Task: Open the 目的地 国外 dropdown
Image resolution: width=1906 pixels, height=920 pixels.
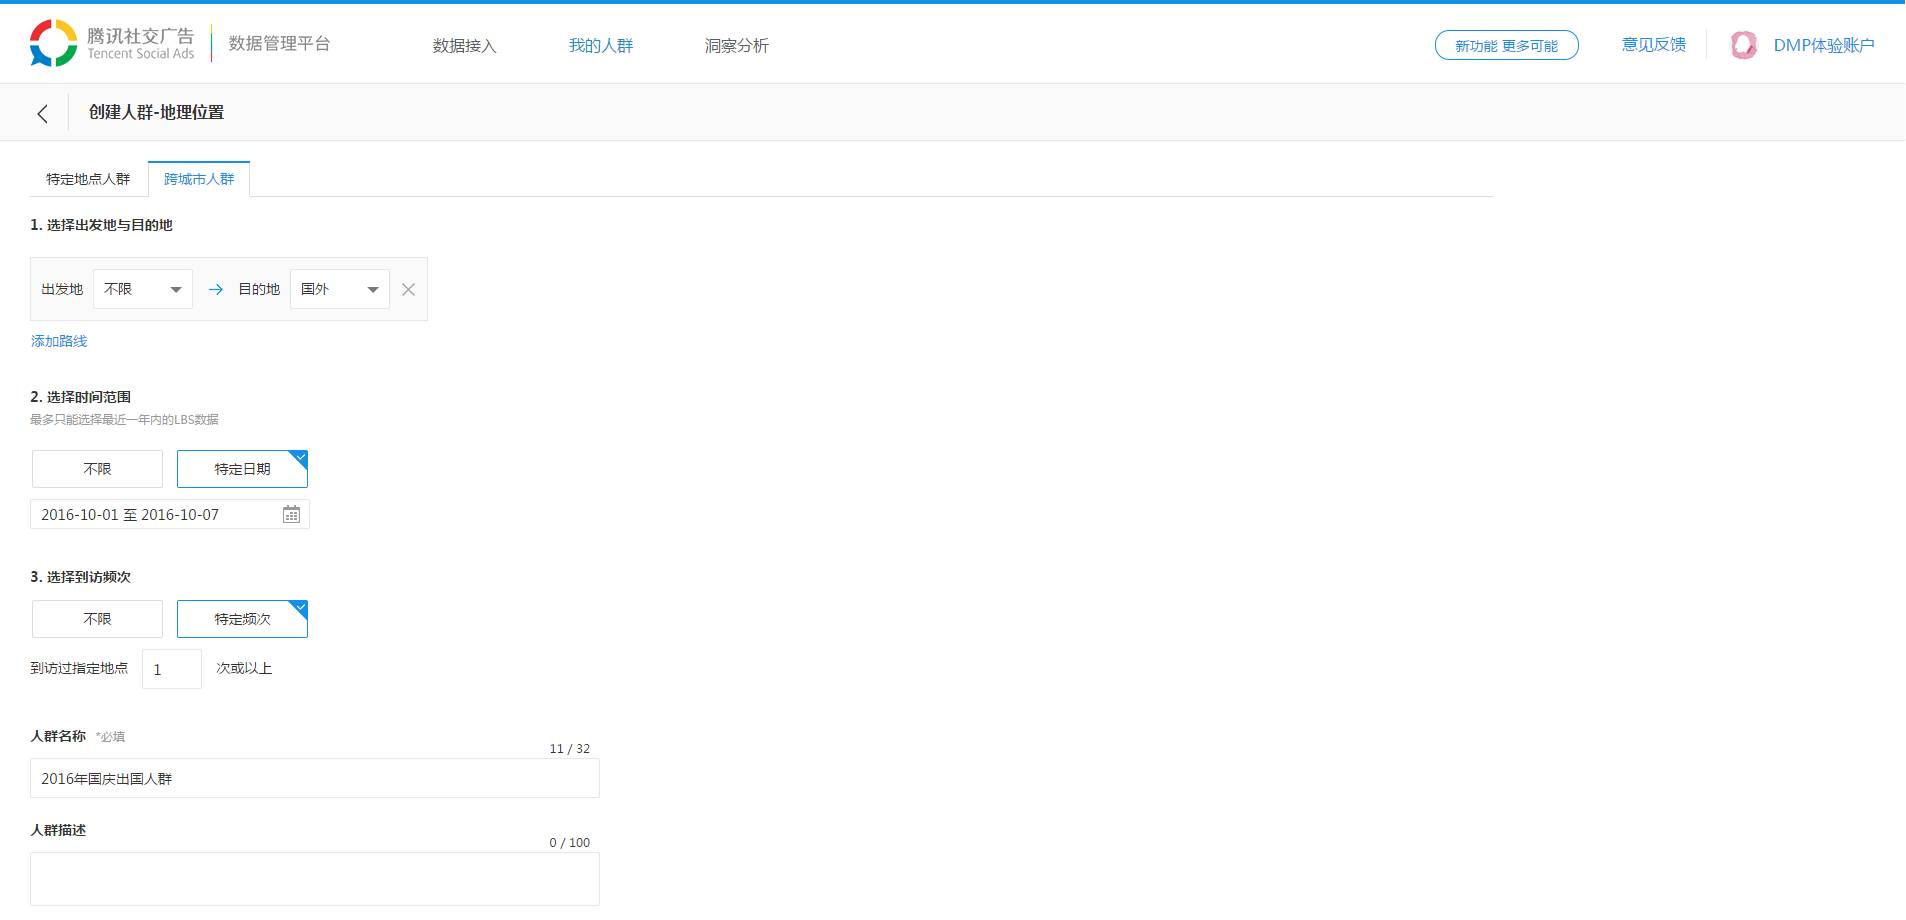Action: (x=340, y=289)
